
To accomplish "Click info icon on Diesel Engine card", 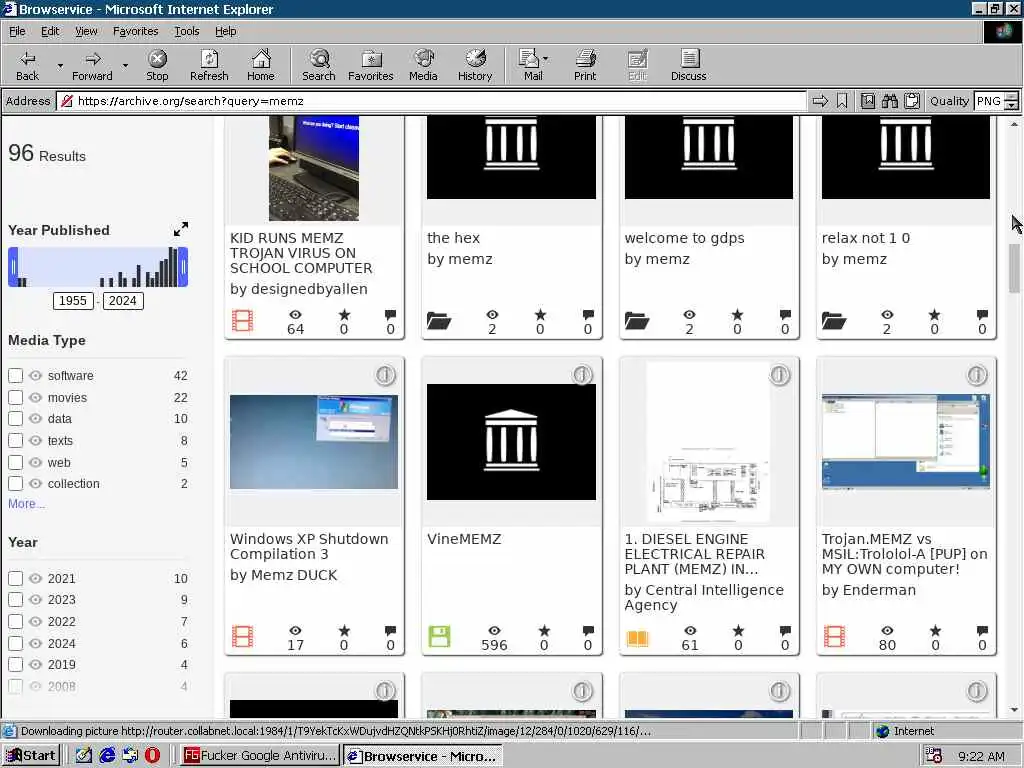I will click(x=779, y=375).
